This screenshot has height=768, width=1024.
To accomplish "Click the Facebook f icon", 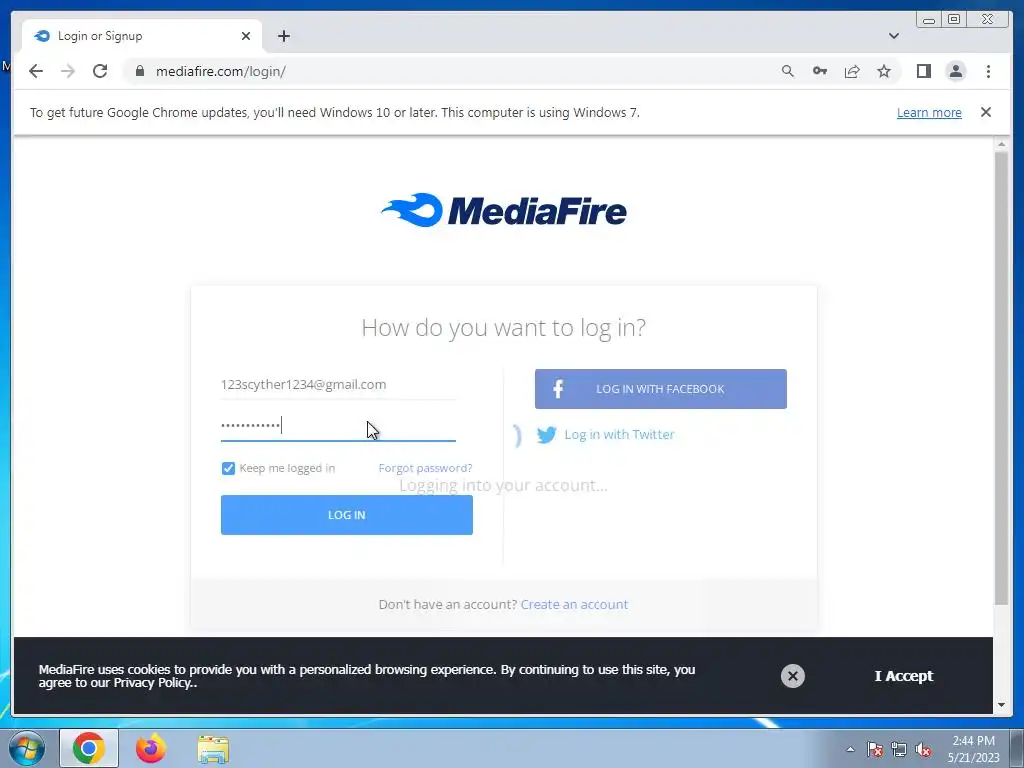I will (558, 389).
